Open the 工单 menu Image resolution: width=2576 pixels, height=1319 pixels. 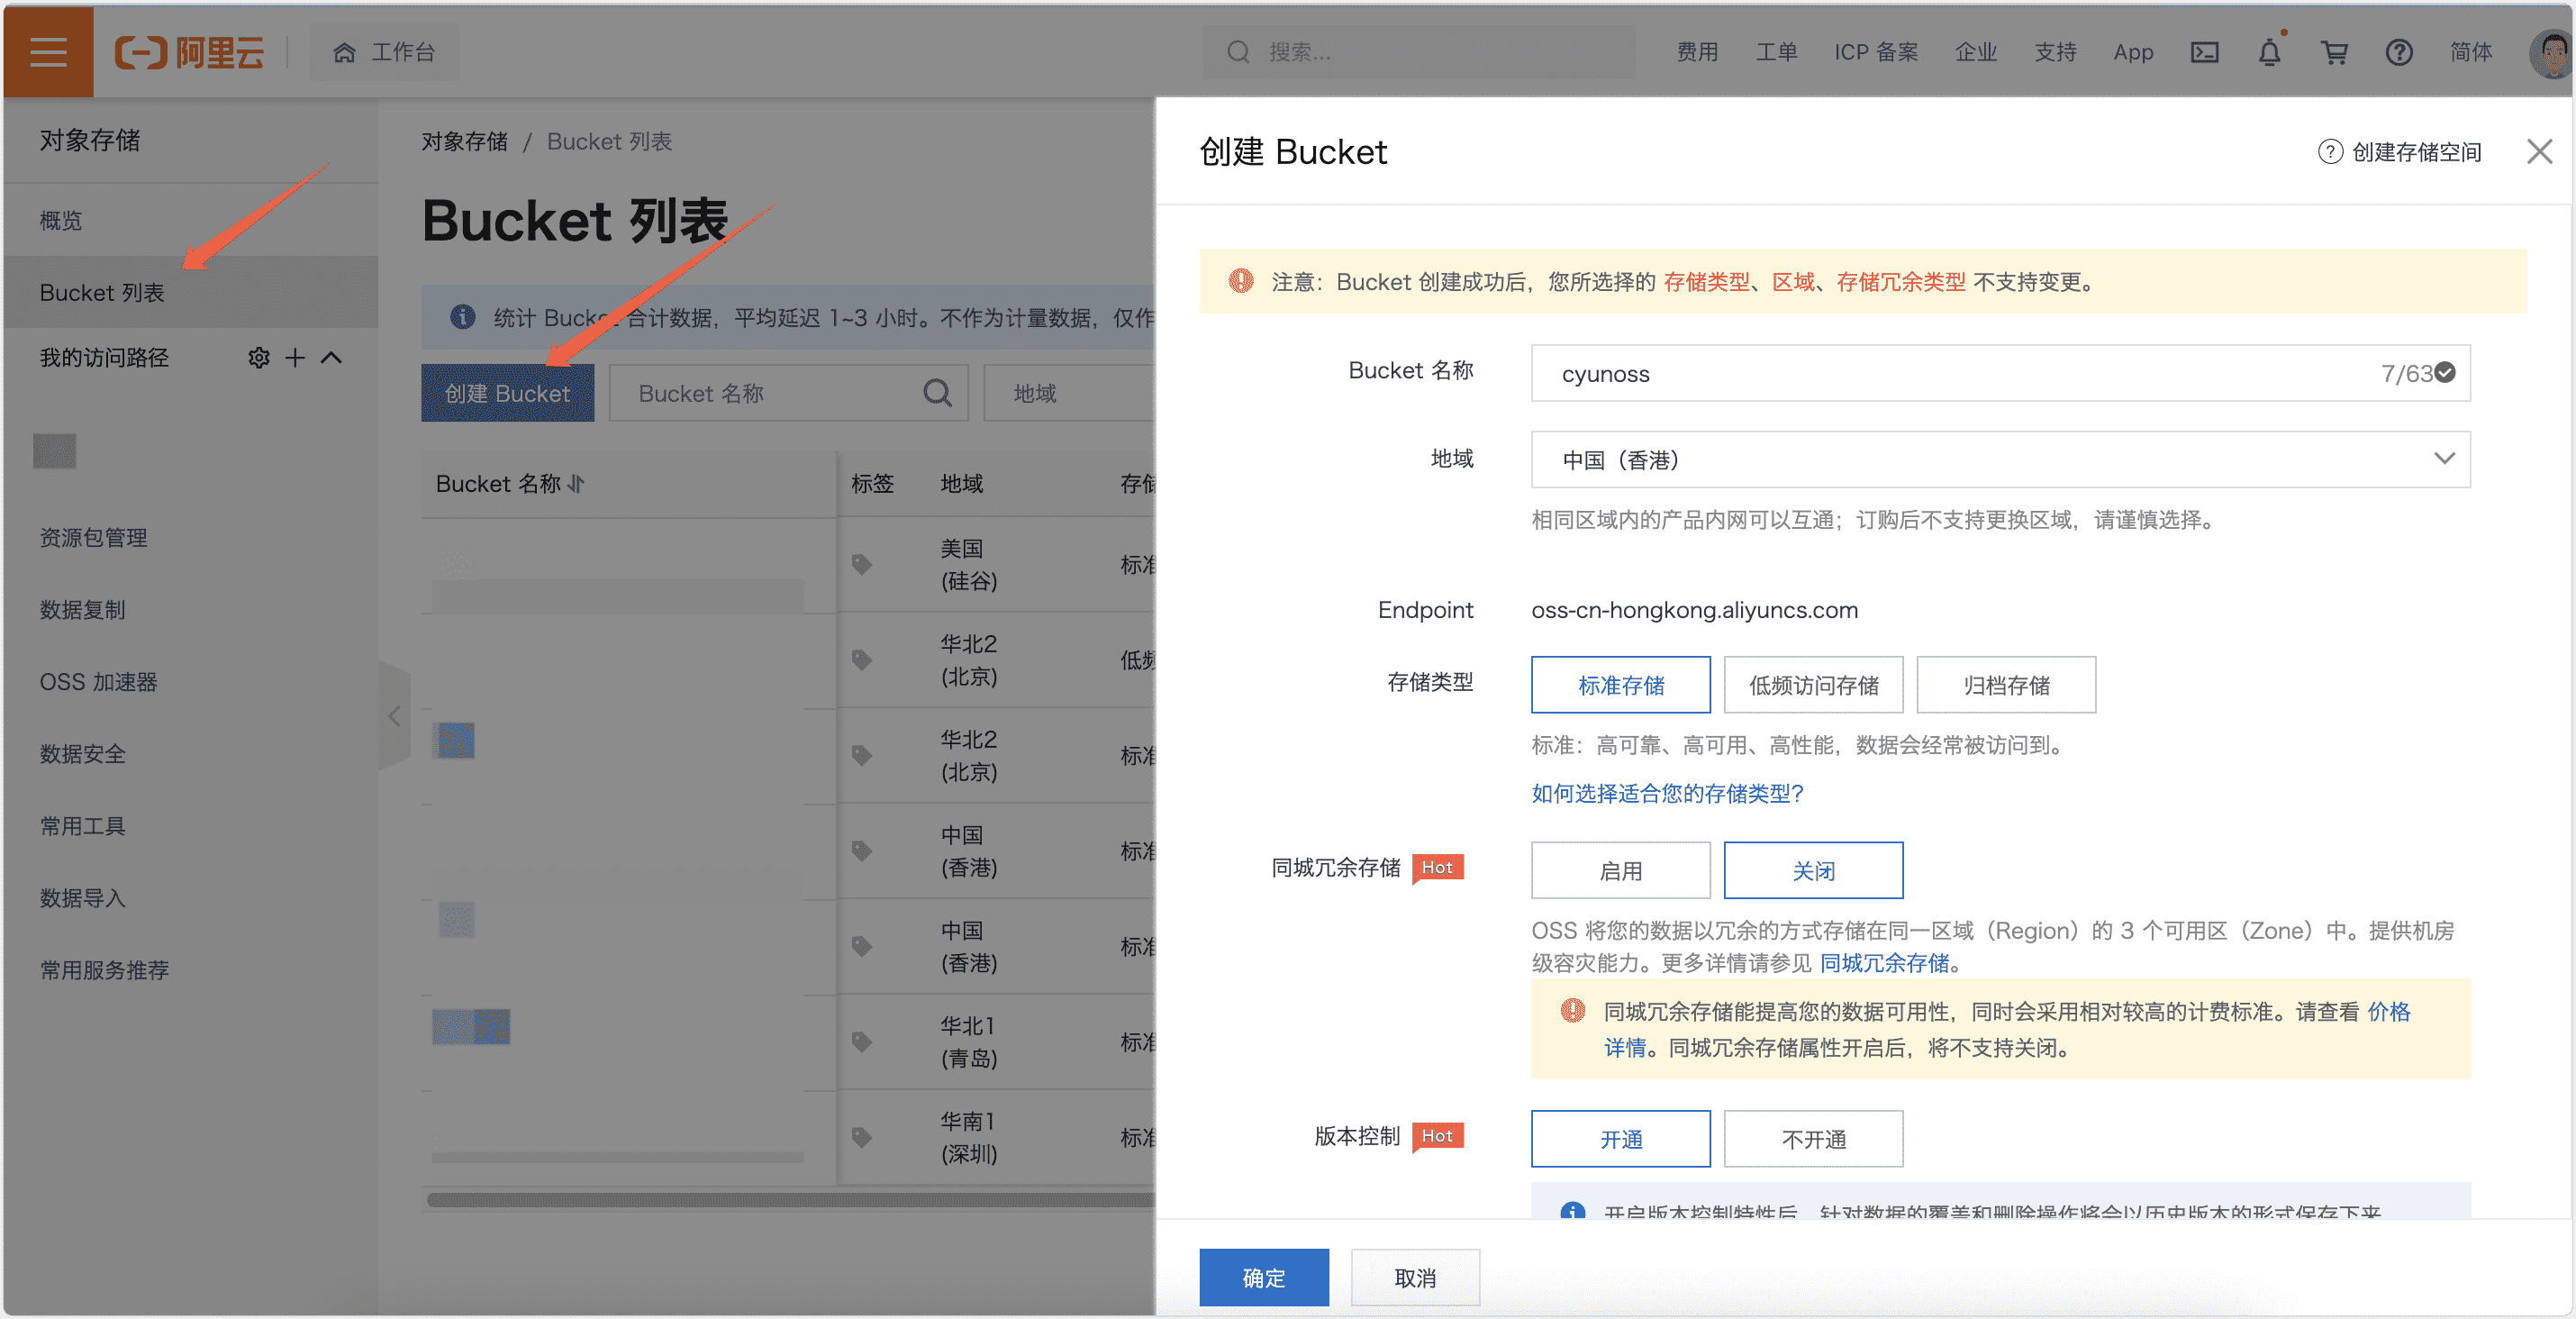point(1776,52)
